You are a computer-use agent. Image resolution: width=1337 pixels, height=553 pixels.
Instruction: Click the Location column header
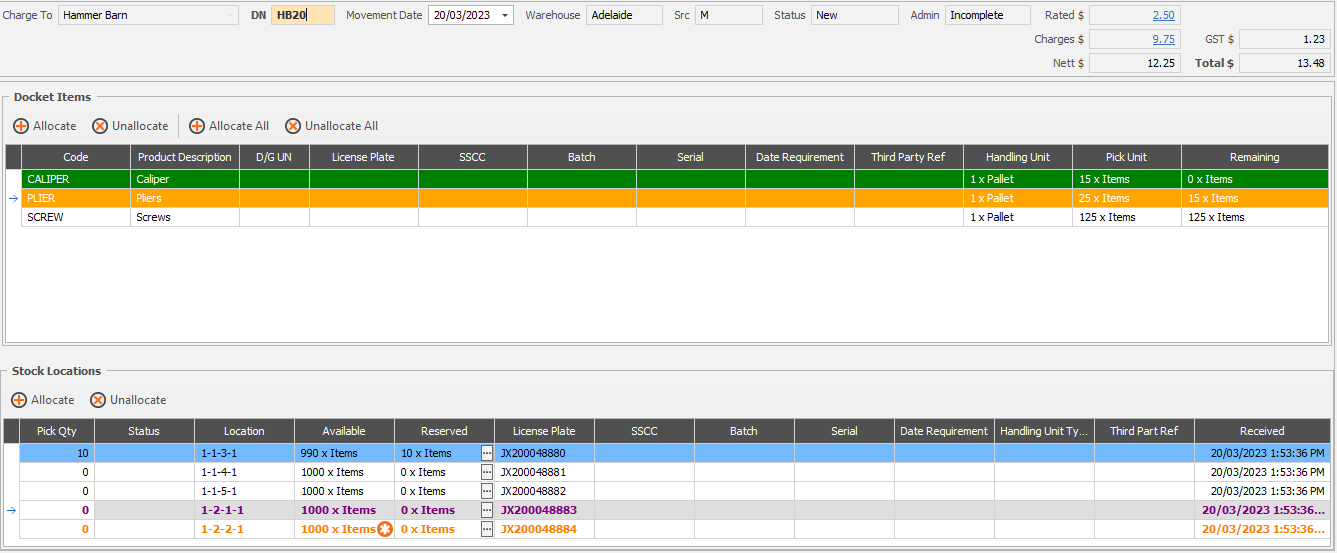click(244, 431)
